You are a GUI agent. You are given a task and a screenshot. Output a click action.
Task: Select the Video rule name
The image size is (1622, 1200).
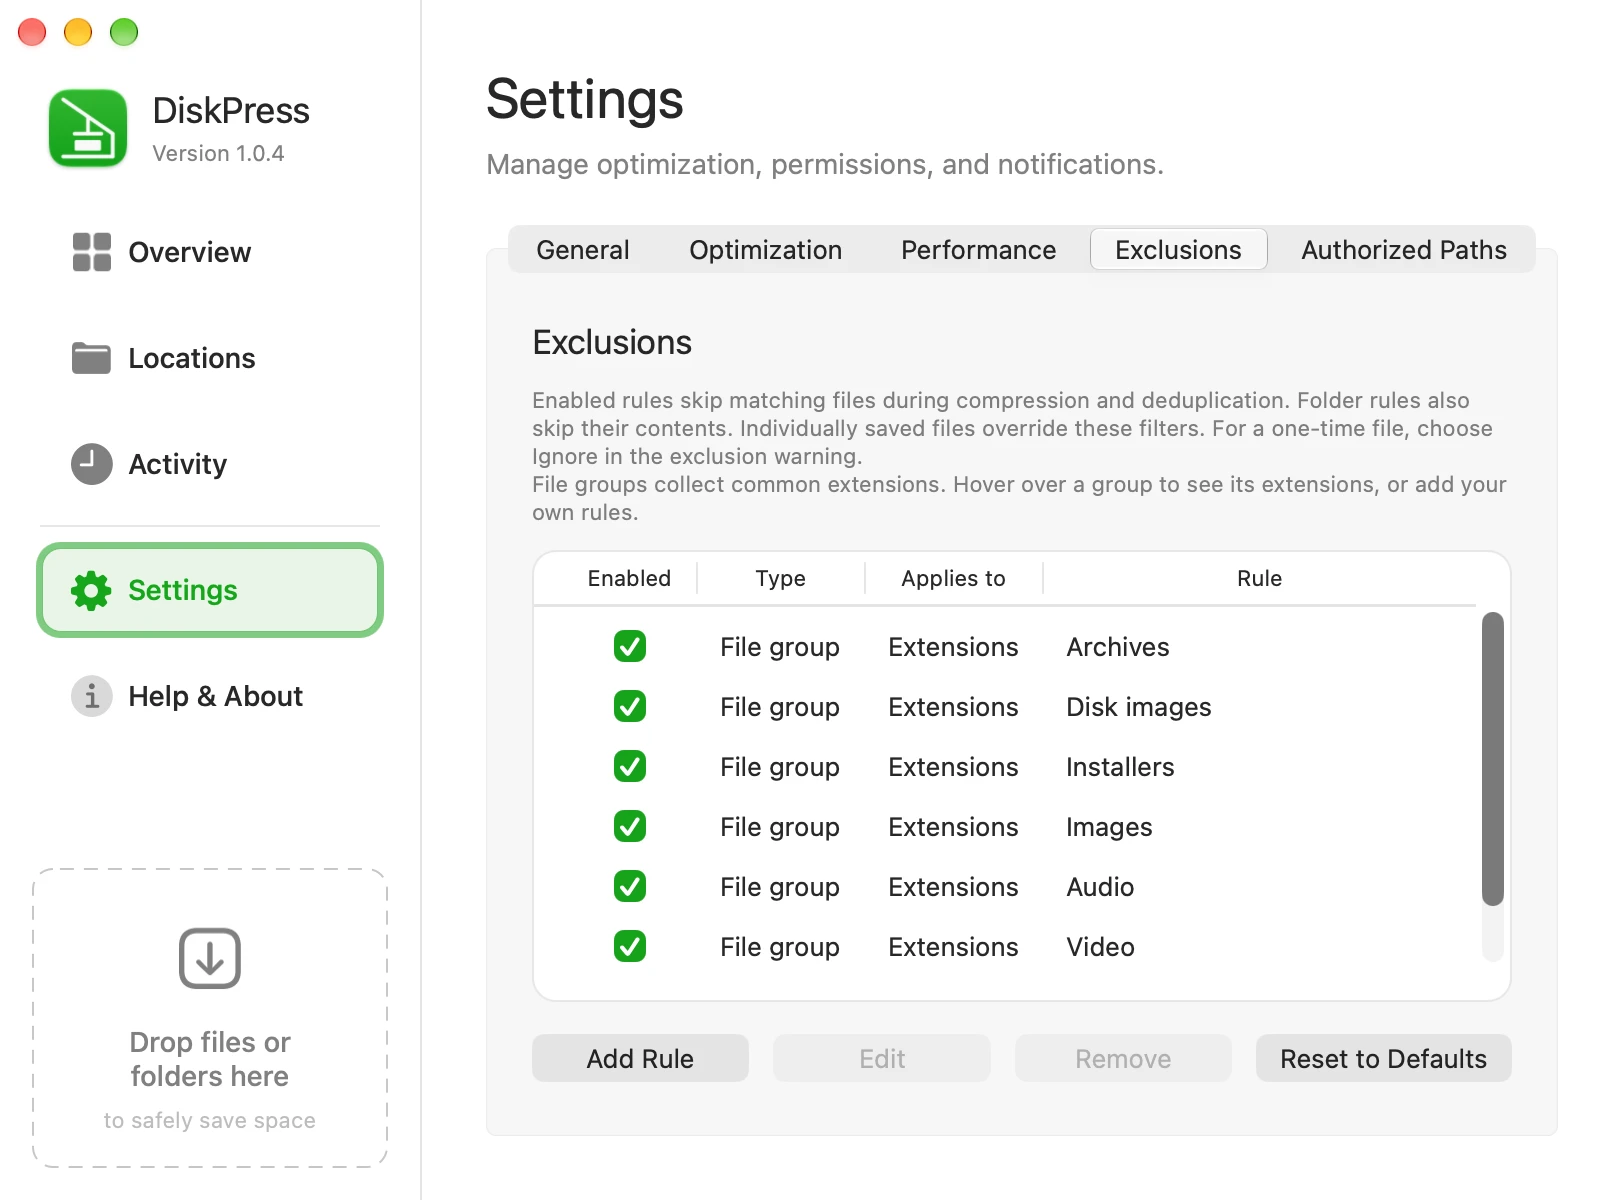[x=1100, y=947]
